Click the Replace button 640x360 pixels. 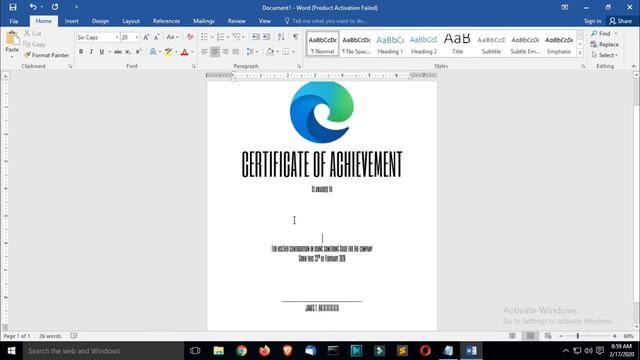604,44
